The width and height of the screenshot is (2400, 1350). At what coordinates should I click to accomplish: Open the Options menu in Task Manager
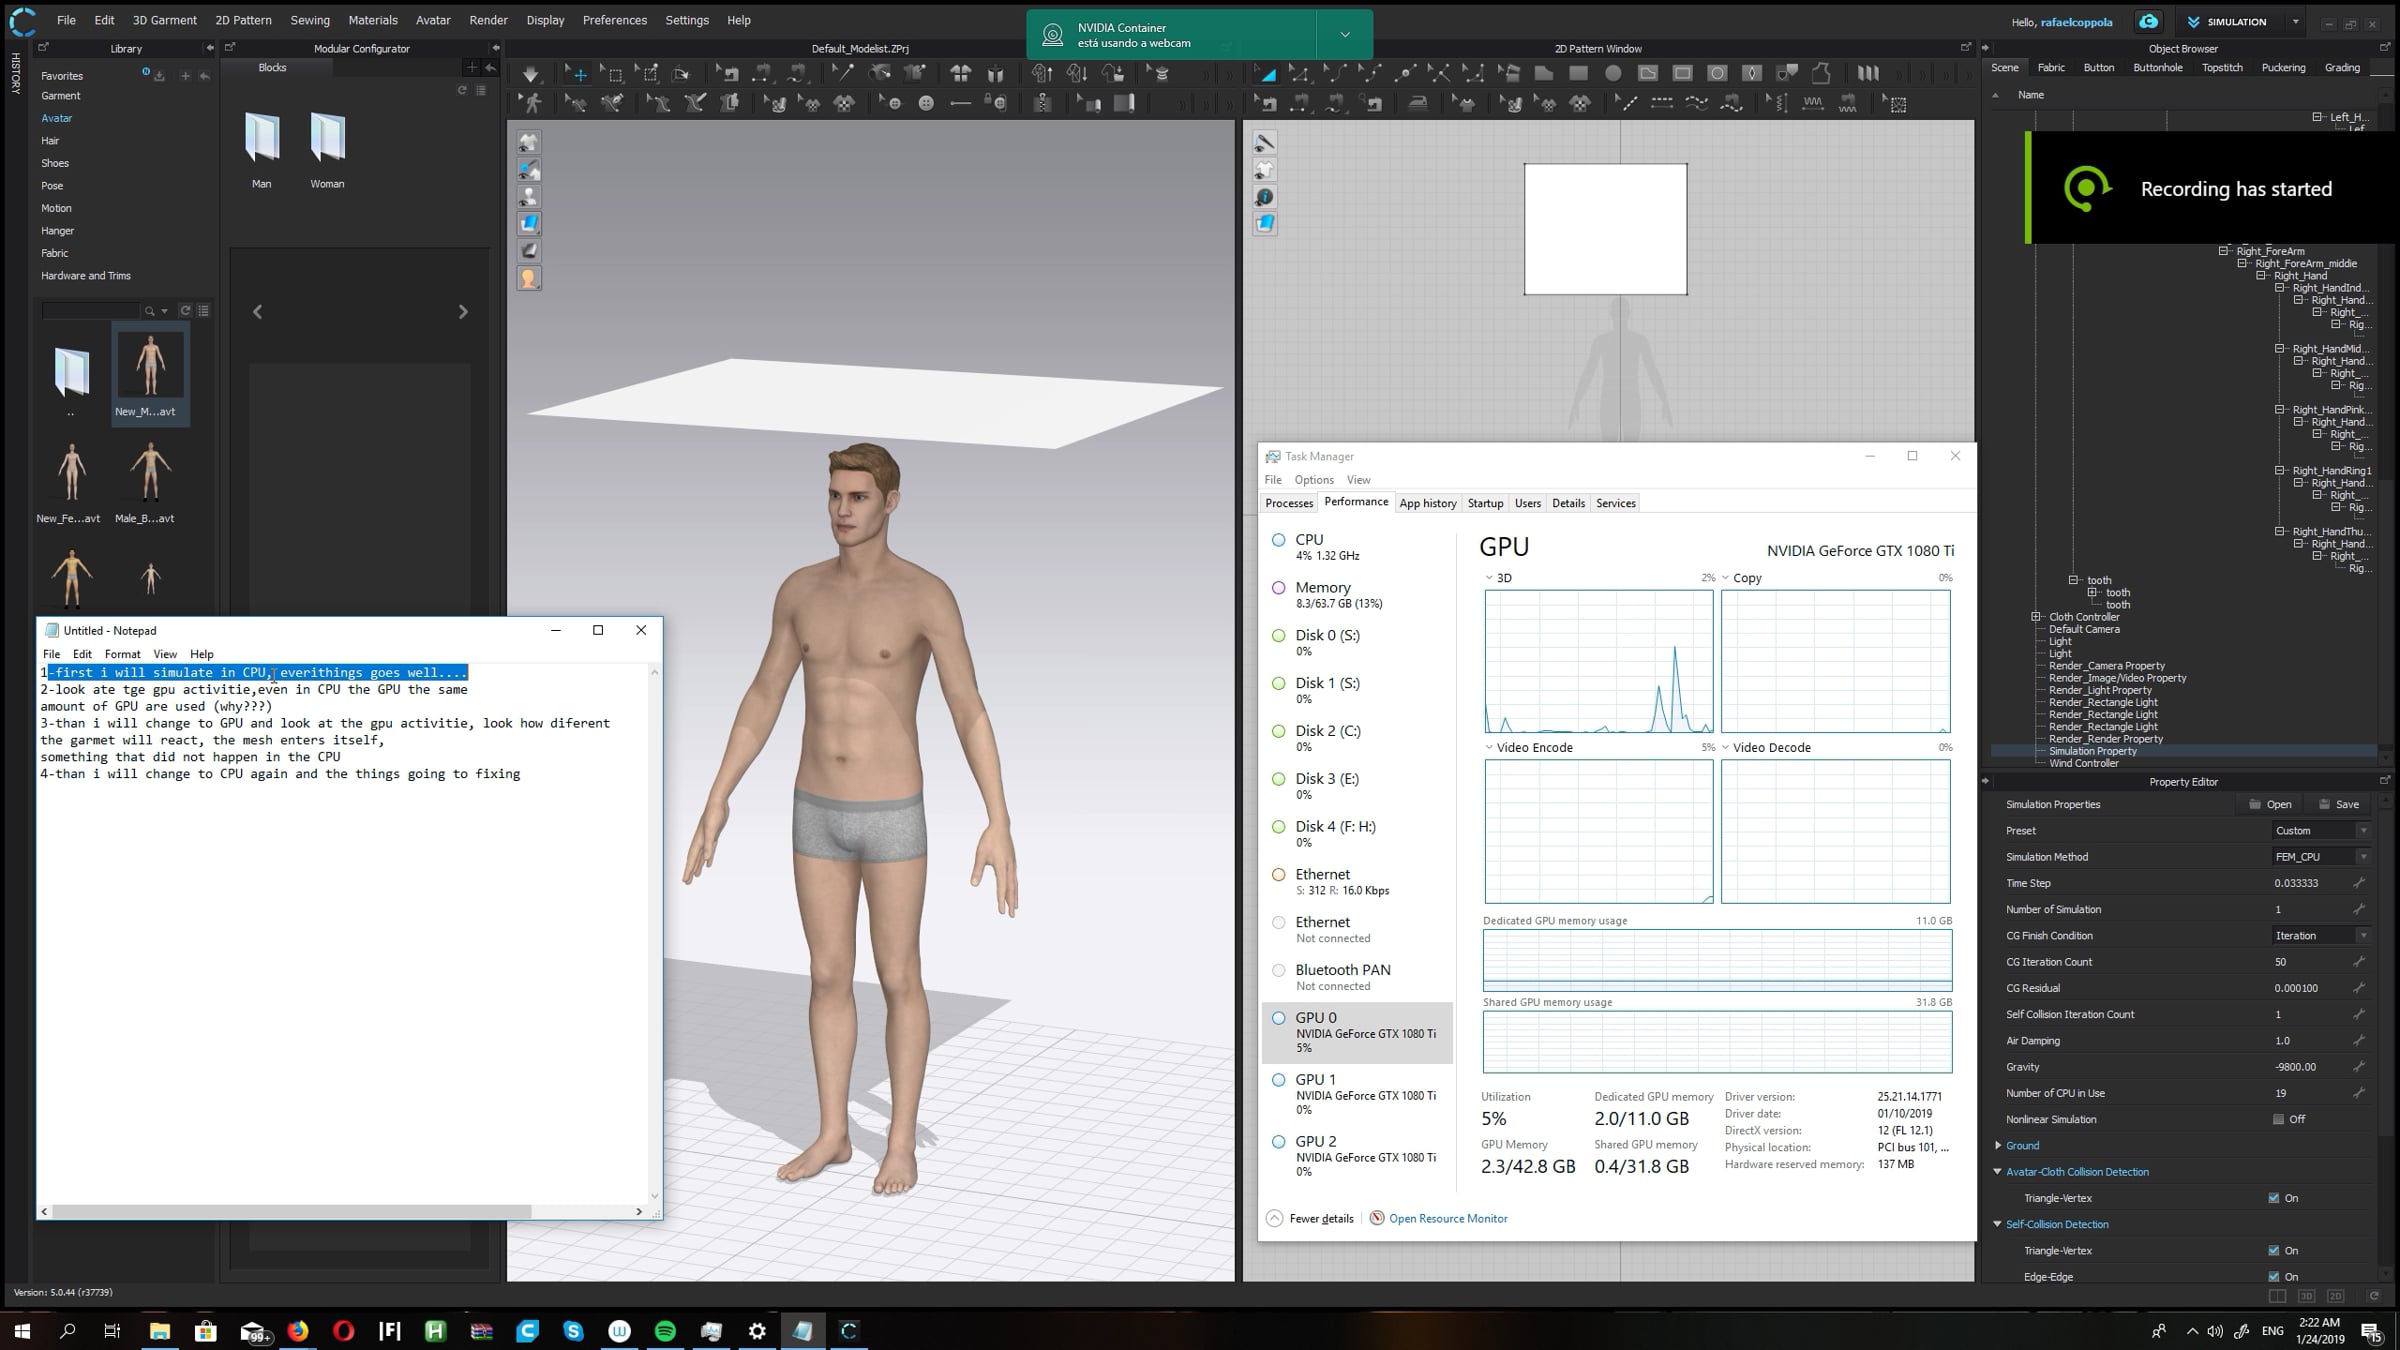coord(1314,480)
